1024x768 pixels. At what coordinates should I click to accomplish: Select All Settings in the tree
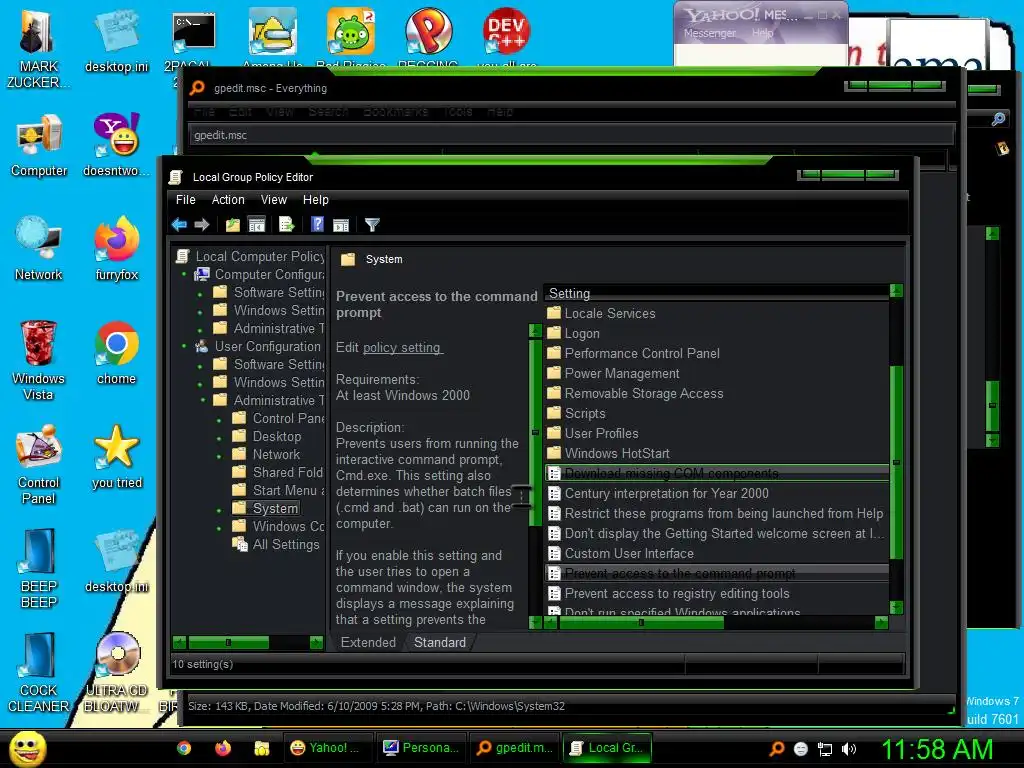click(x=286, y=544)
